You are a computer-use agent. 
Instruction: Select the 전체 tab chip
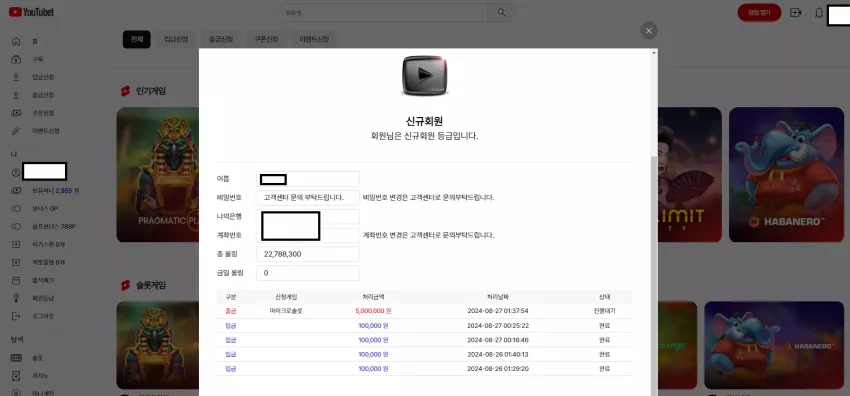pos(137,39)
